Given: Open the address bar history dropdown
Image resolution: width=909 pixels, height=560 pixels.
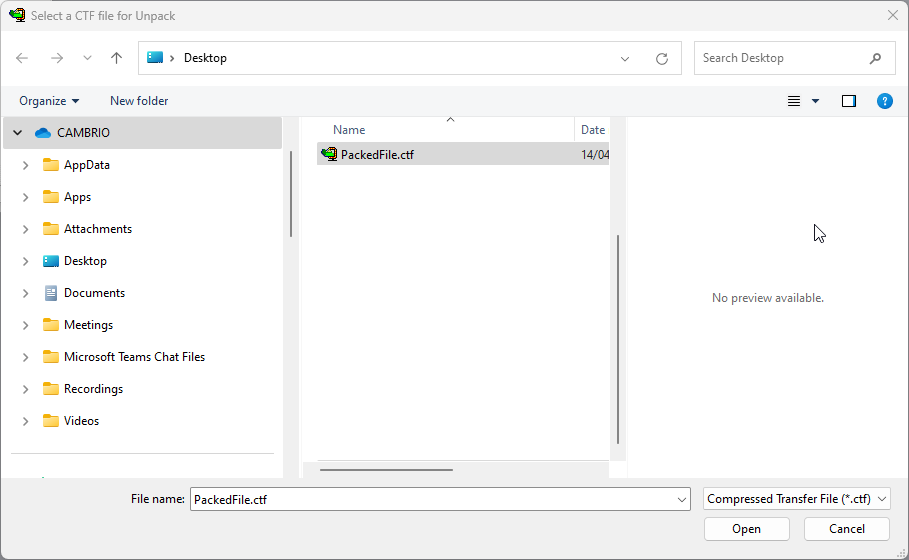Looking at the screenshot, I should pos(625,59).
